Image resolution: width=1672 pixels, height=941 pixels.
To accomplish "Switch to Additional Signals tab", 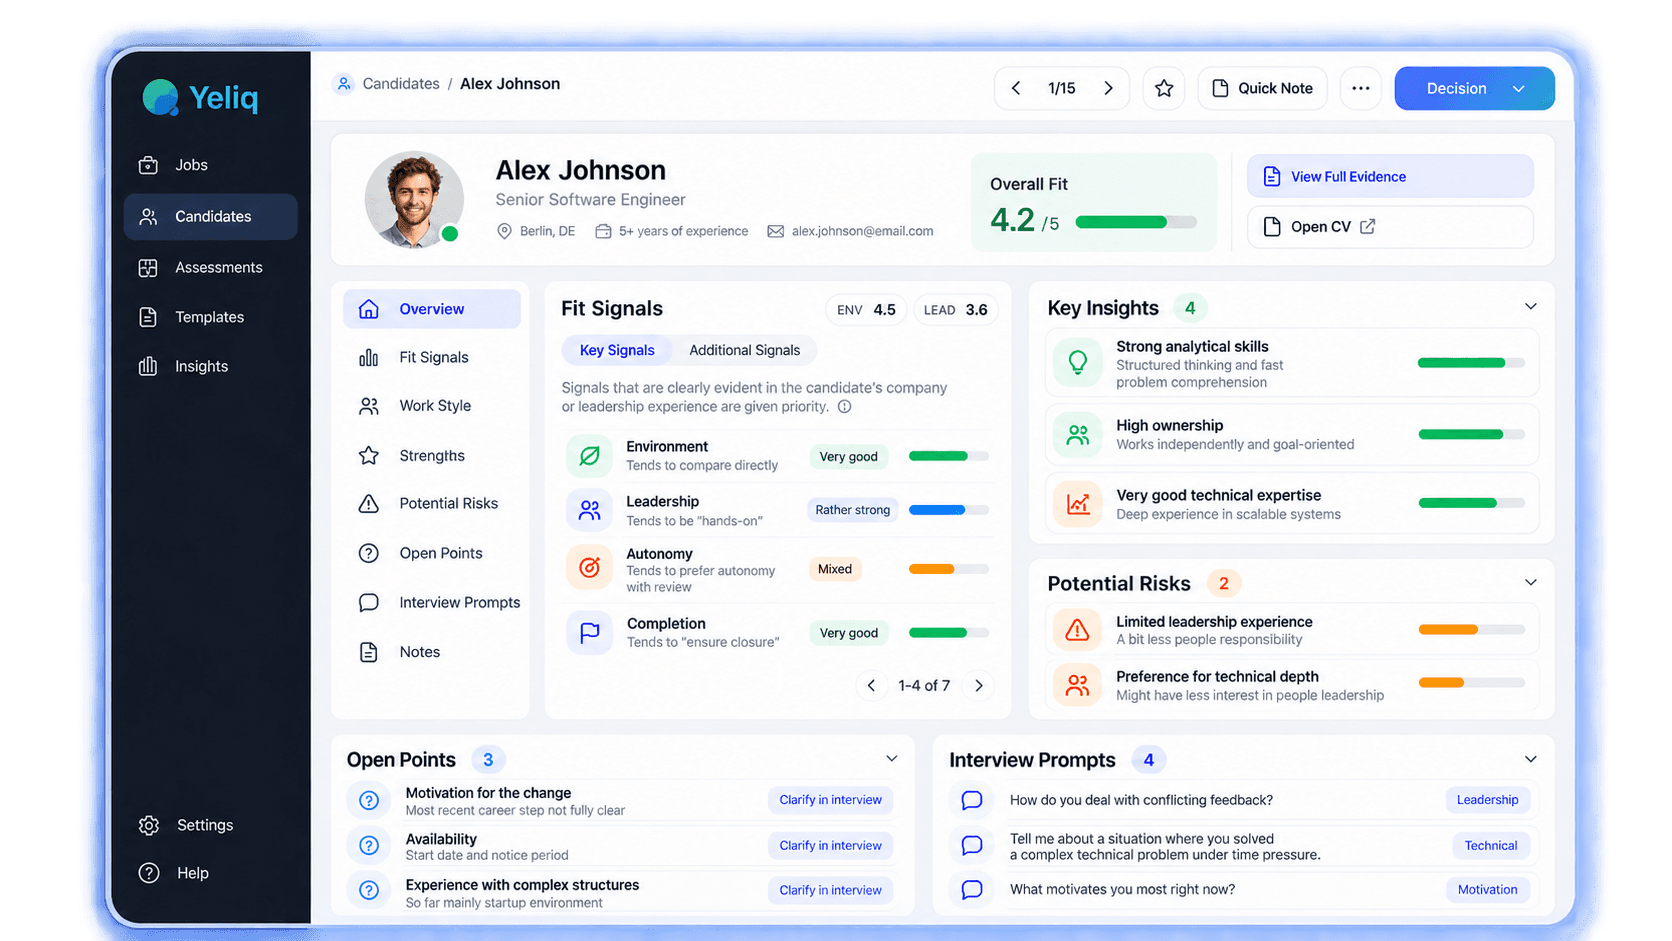I will 744,350.
